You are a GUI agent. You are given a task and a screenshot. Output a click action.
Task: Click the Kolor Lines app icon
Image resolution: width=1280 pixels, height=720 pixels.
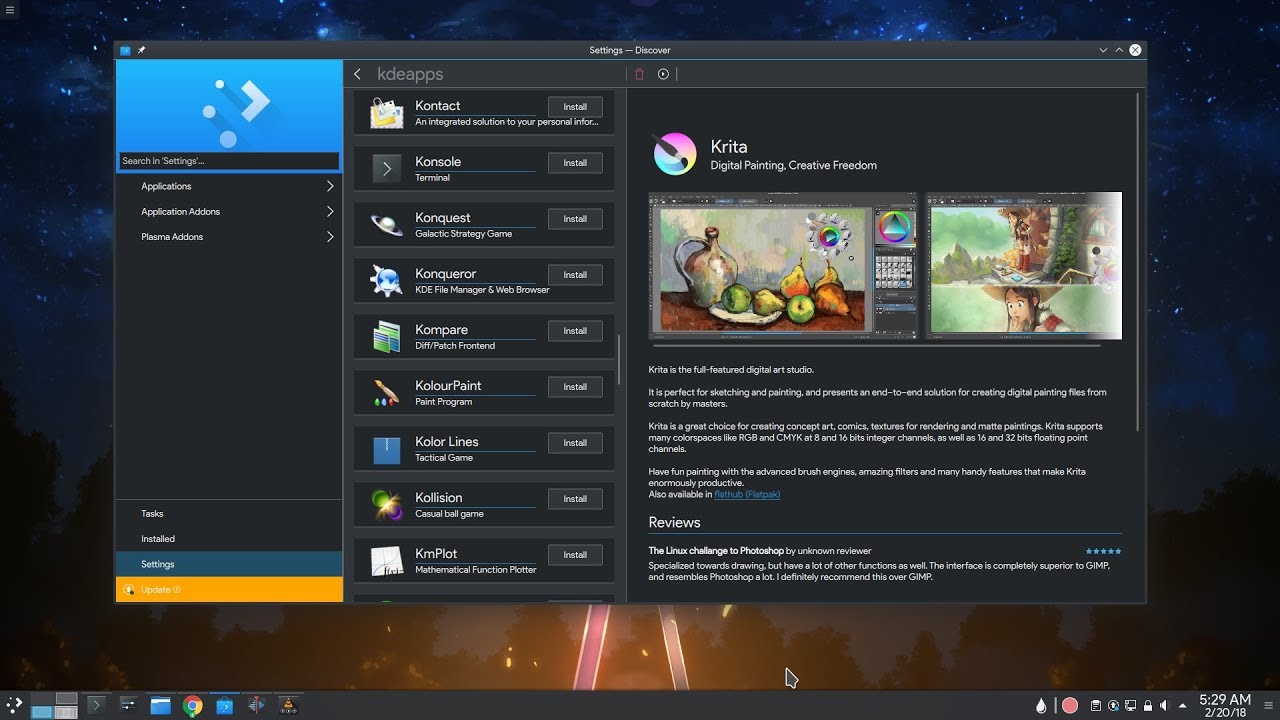point(387,449)
